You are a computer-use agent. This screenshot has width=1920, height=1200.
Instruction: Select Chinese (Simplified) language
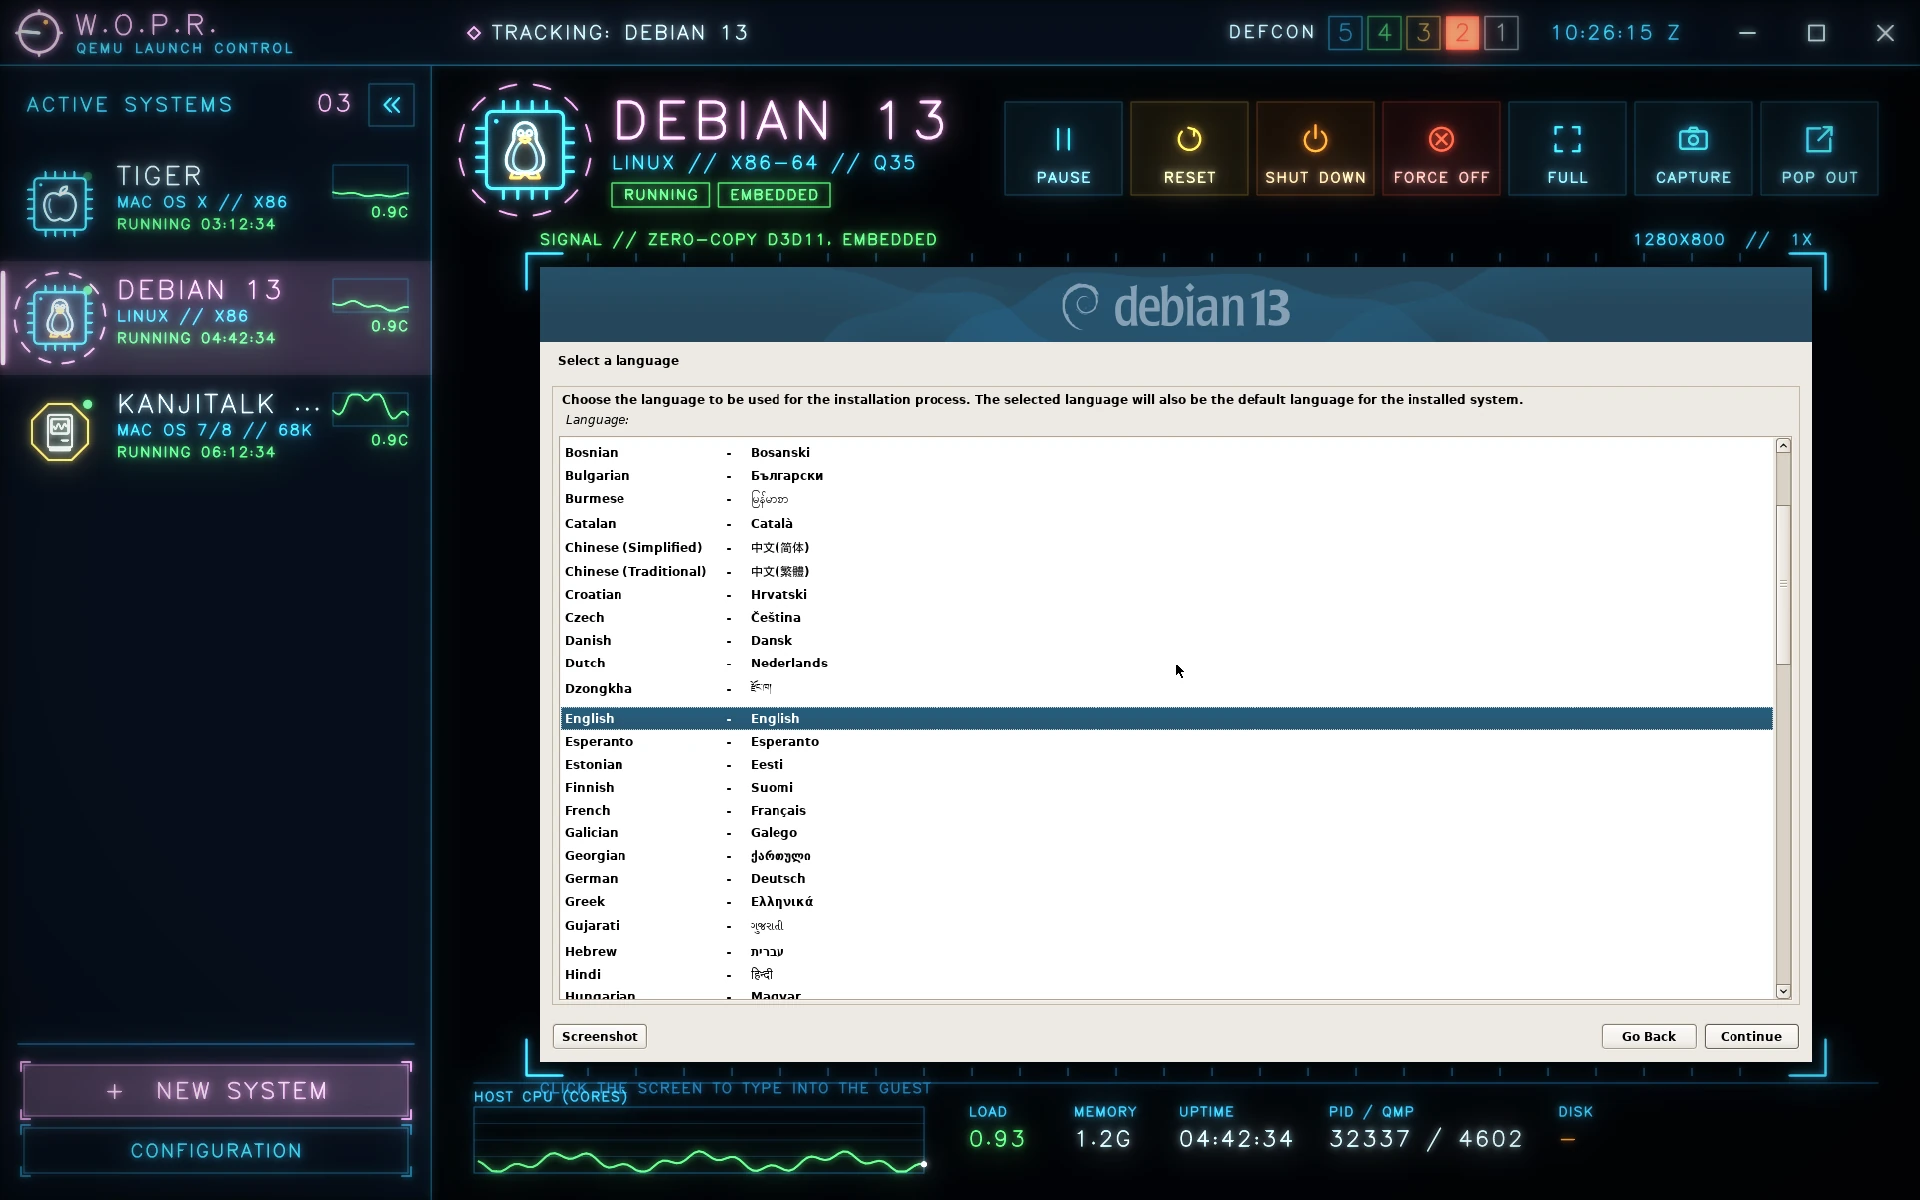click(1166, 547)
